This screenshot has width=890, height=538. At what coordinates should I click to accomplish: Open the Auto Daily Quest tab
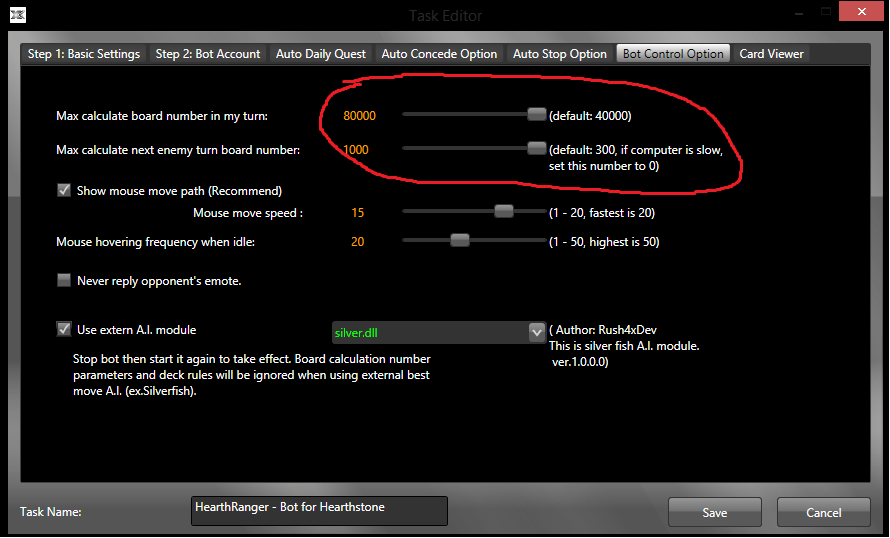[321, 54]
